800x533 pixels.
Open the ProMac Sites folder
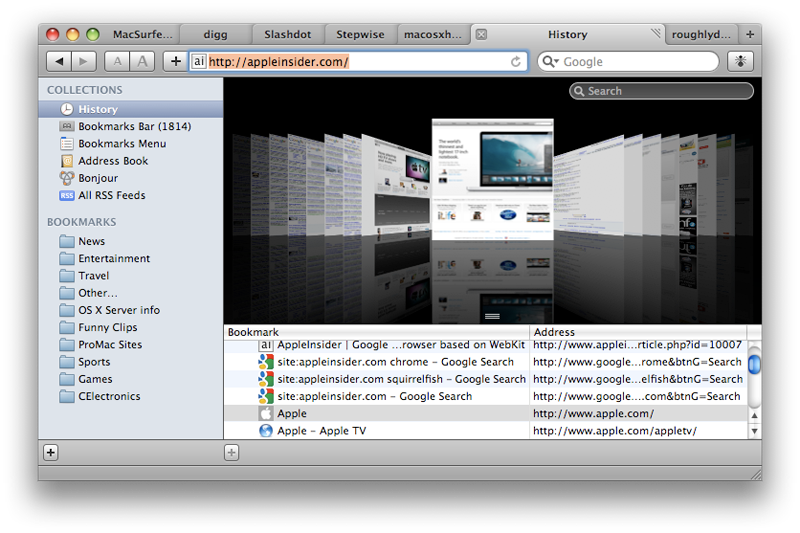131,344
